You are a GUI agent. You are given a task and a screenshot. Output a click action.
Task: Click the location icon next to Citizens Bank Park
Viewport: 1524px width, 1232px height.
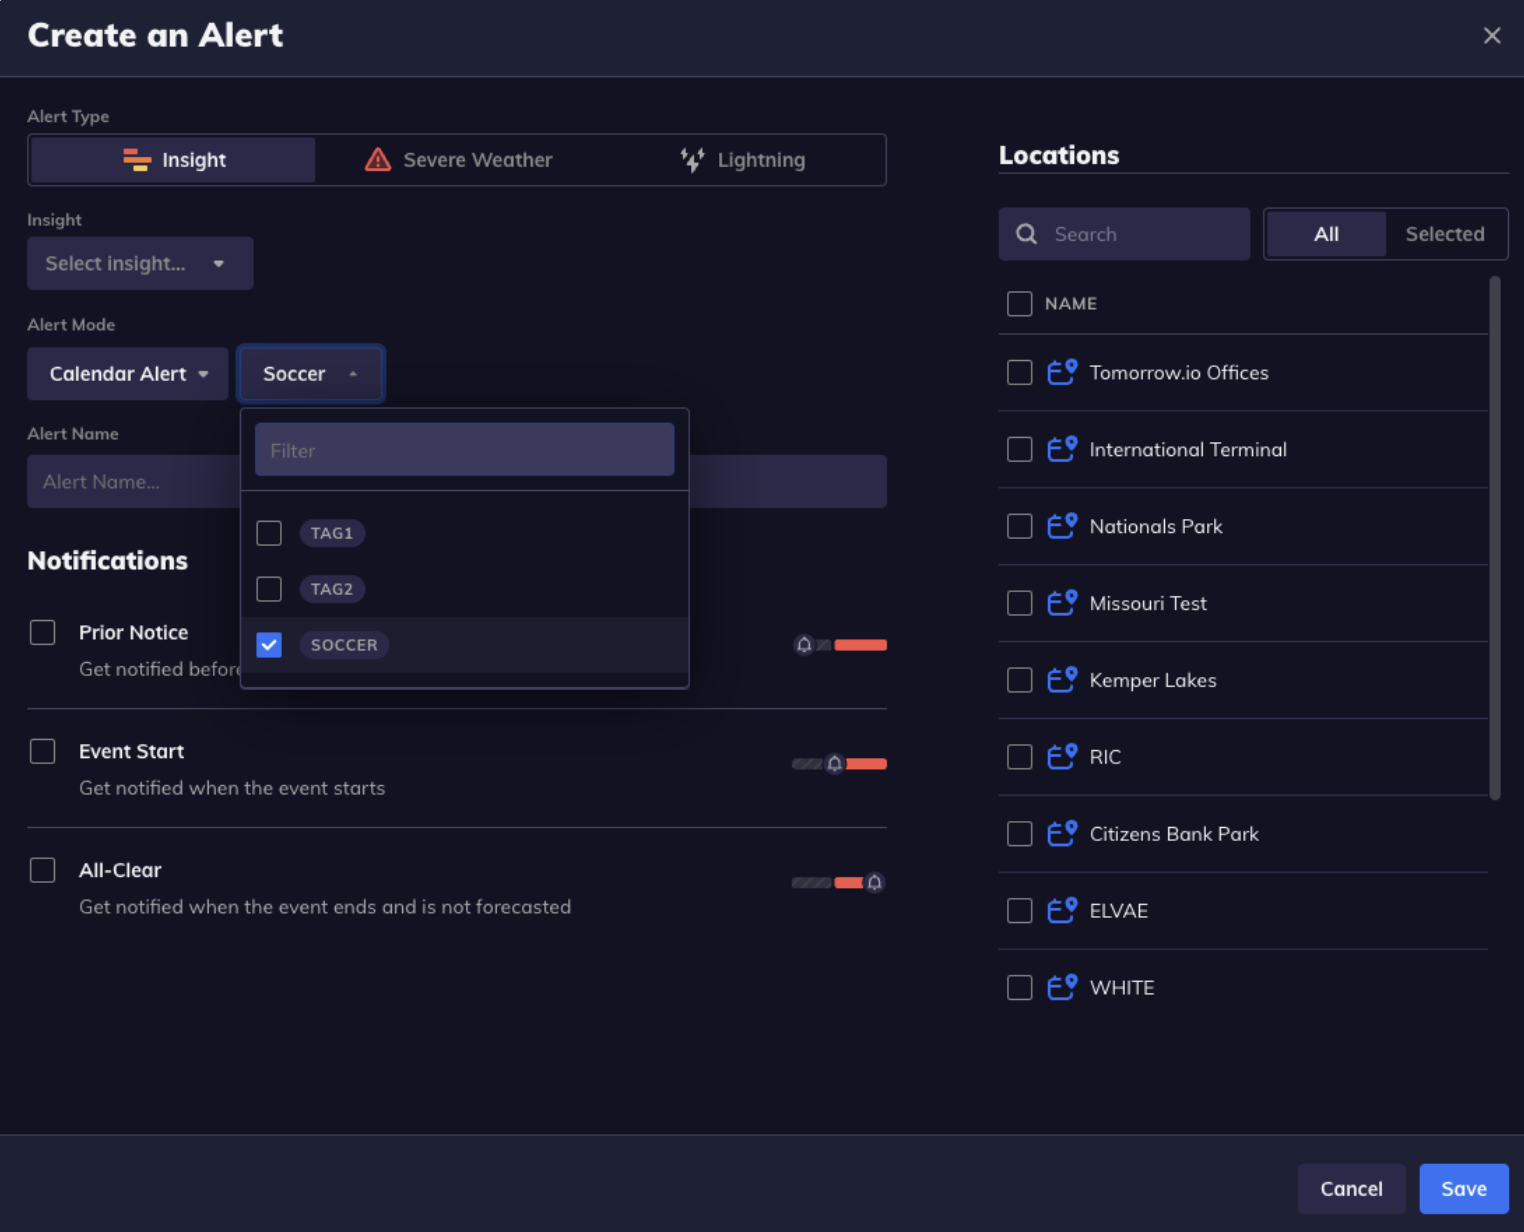pos(1061,833)
